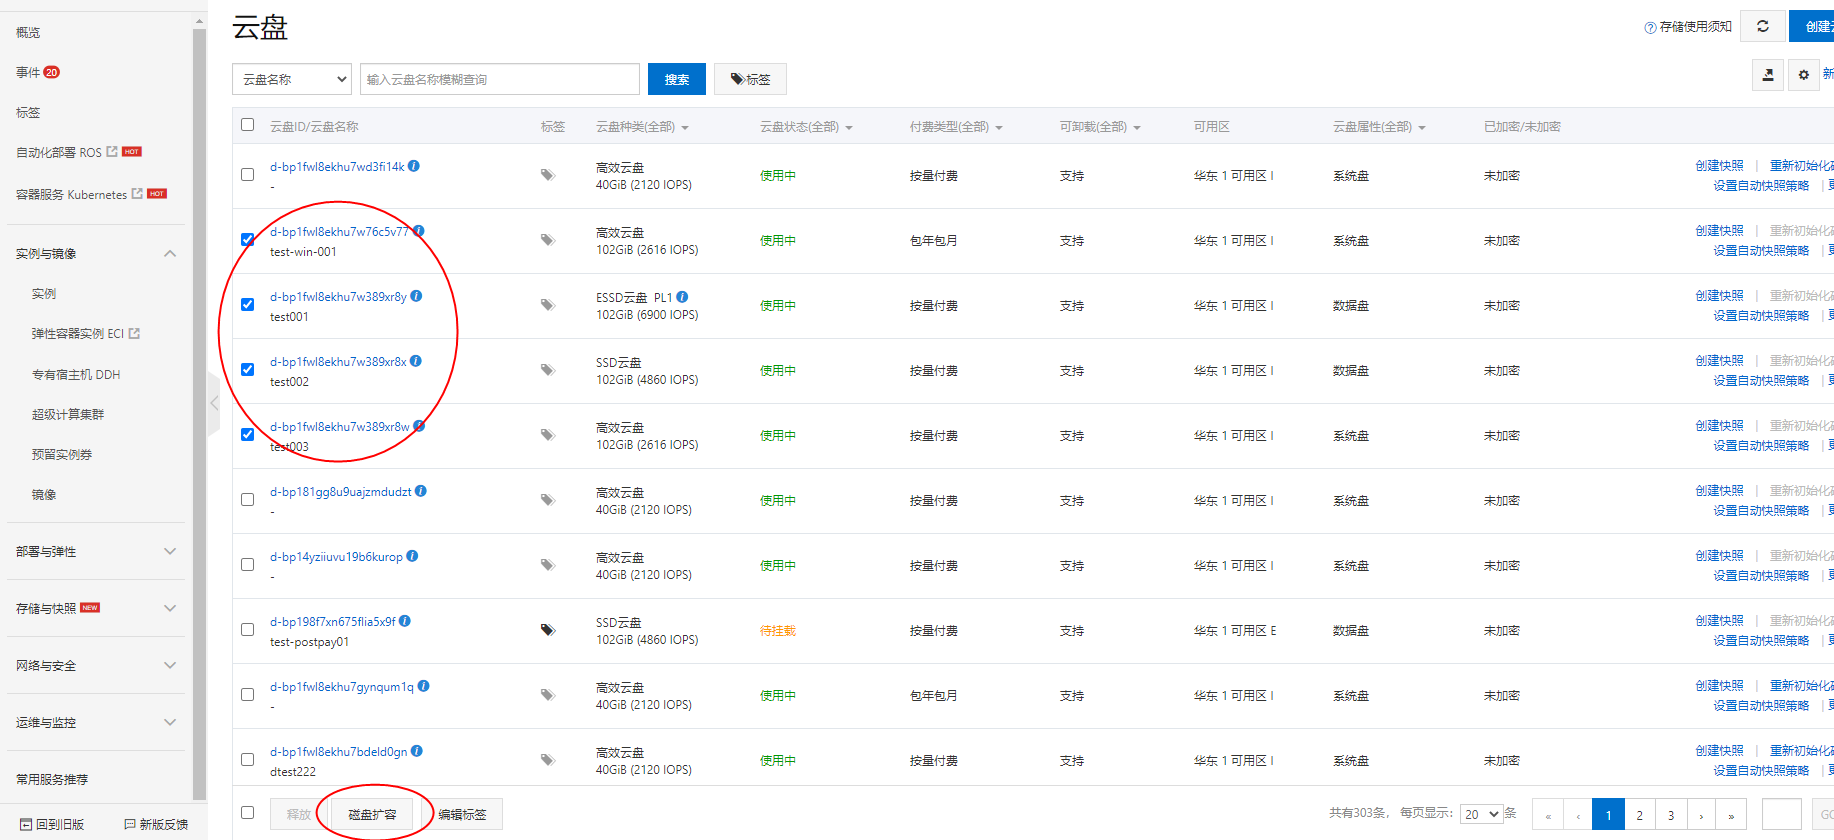
Task: Open 概览 in the sidebar
Action: click(28, 33)
